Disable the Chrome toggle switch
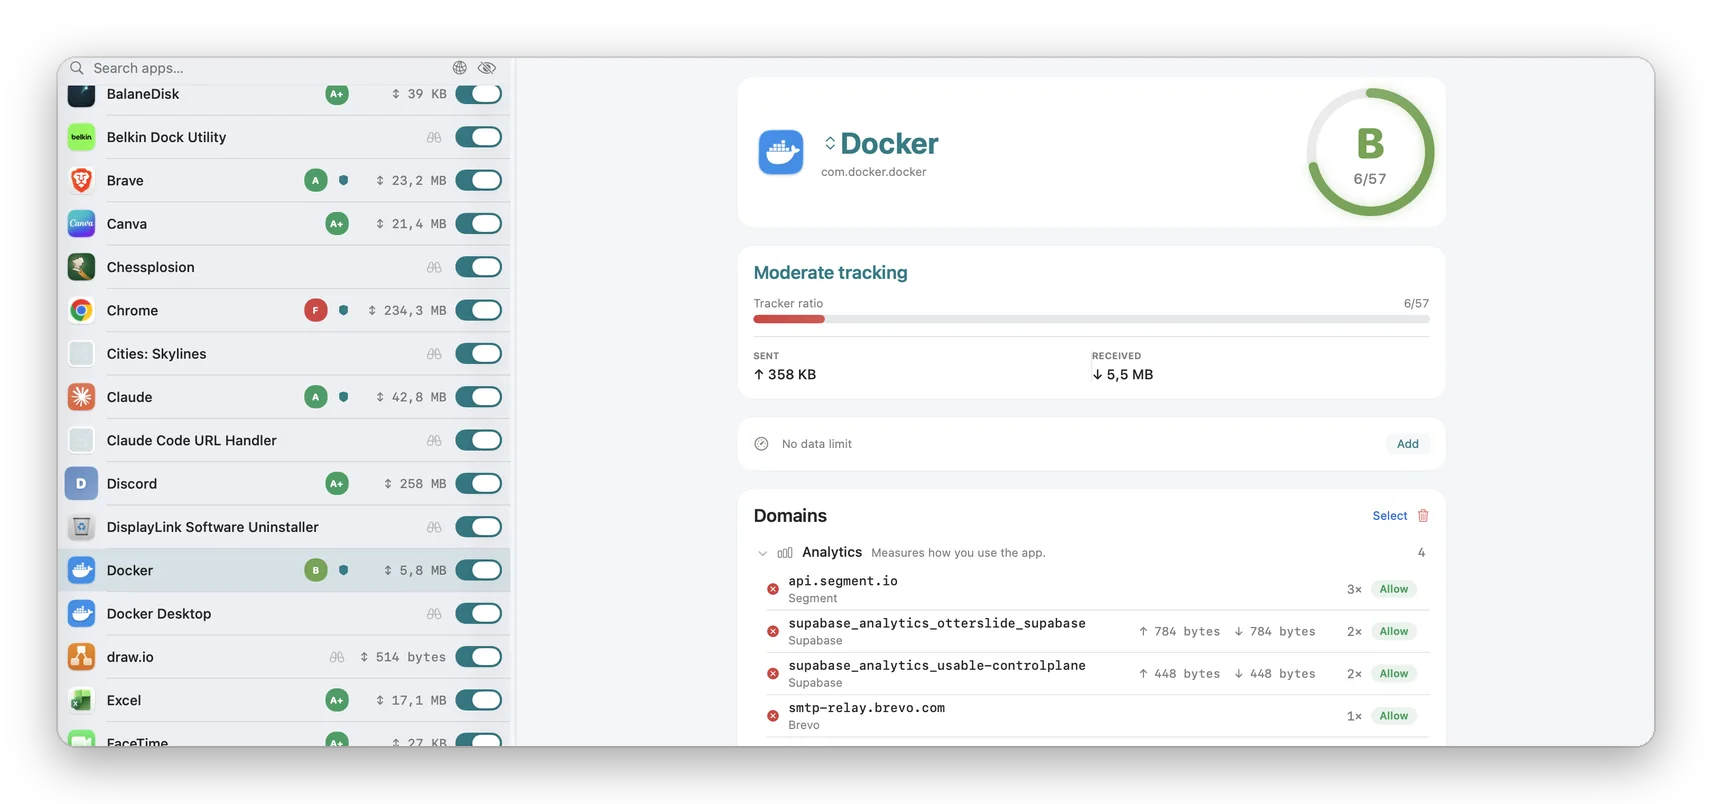This screenshot has width=1712, height=804. point(479,310)
